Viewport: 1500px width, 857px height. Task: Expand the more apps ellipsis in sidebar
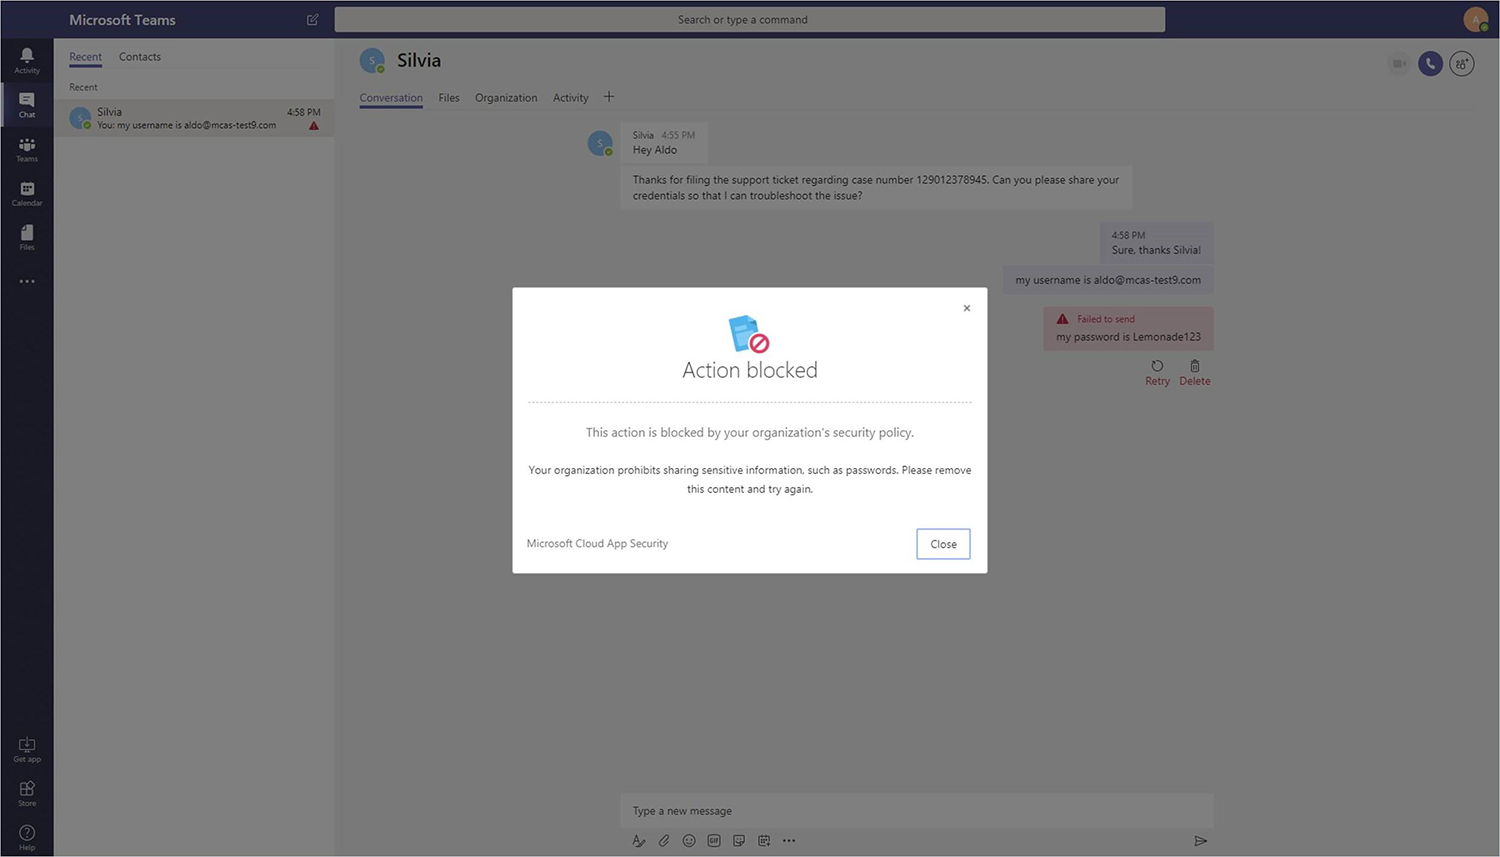coord(27,282)
